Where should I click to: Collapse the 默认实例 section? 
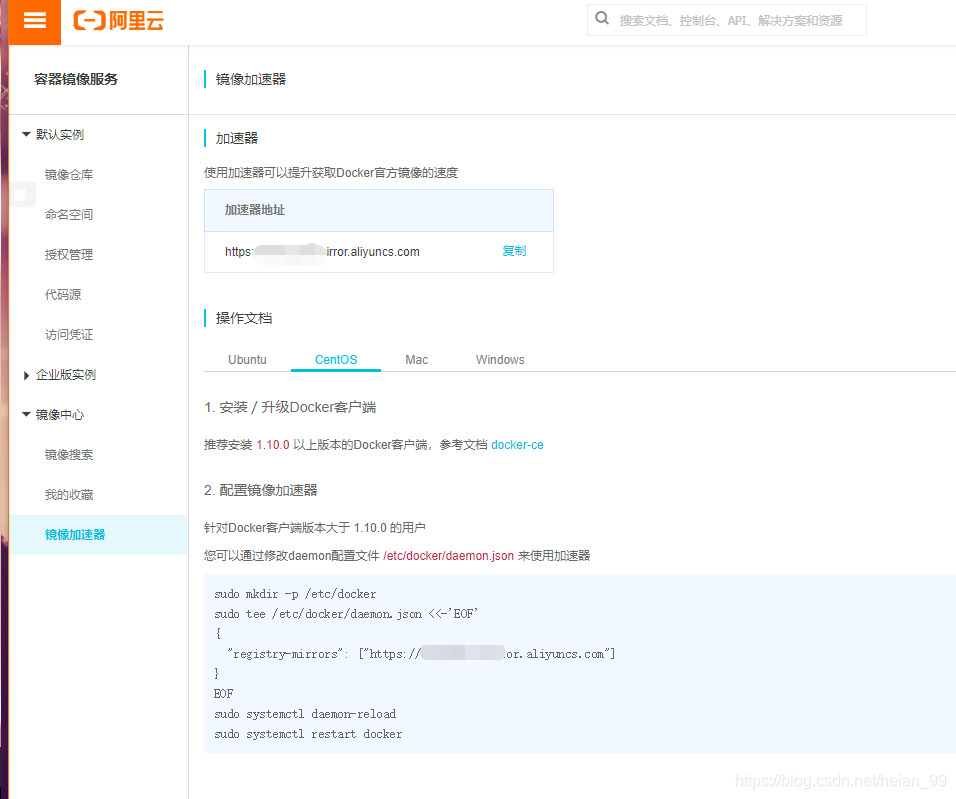click(26, 134)
